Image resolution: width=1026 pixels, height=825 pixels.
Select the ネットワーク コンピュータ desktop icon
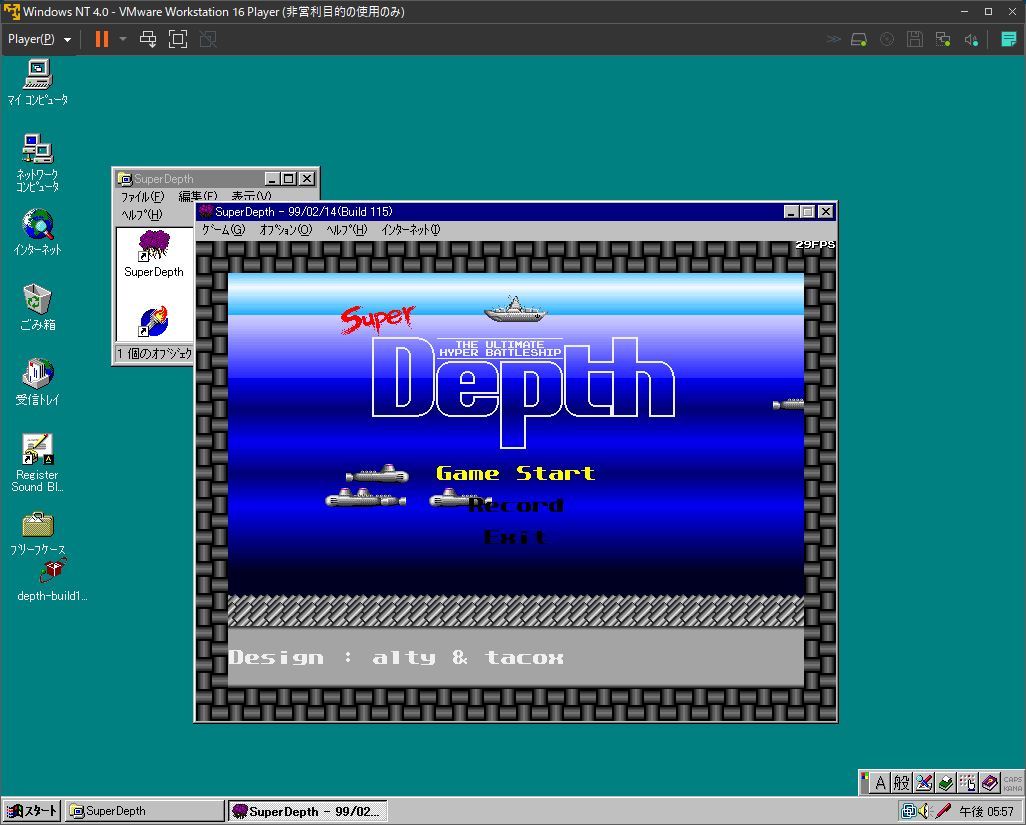[x=37, y=163]
